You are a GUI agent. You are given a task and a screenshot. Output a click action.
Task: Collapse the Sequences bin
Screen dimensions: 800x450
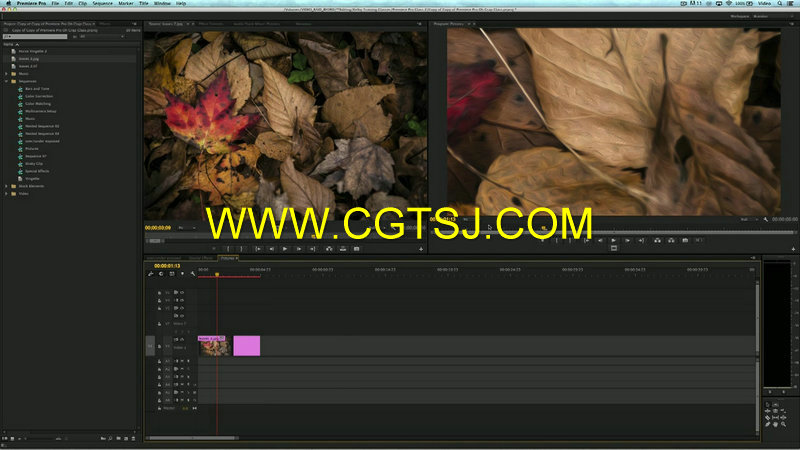(7, 81)
